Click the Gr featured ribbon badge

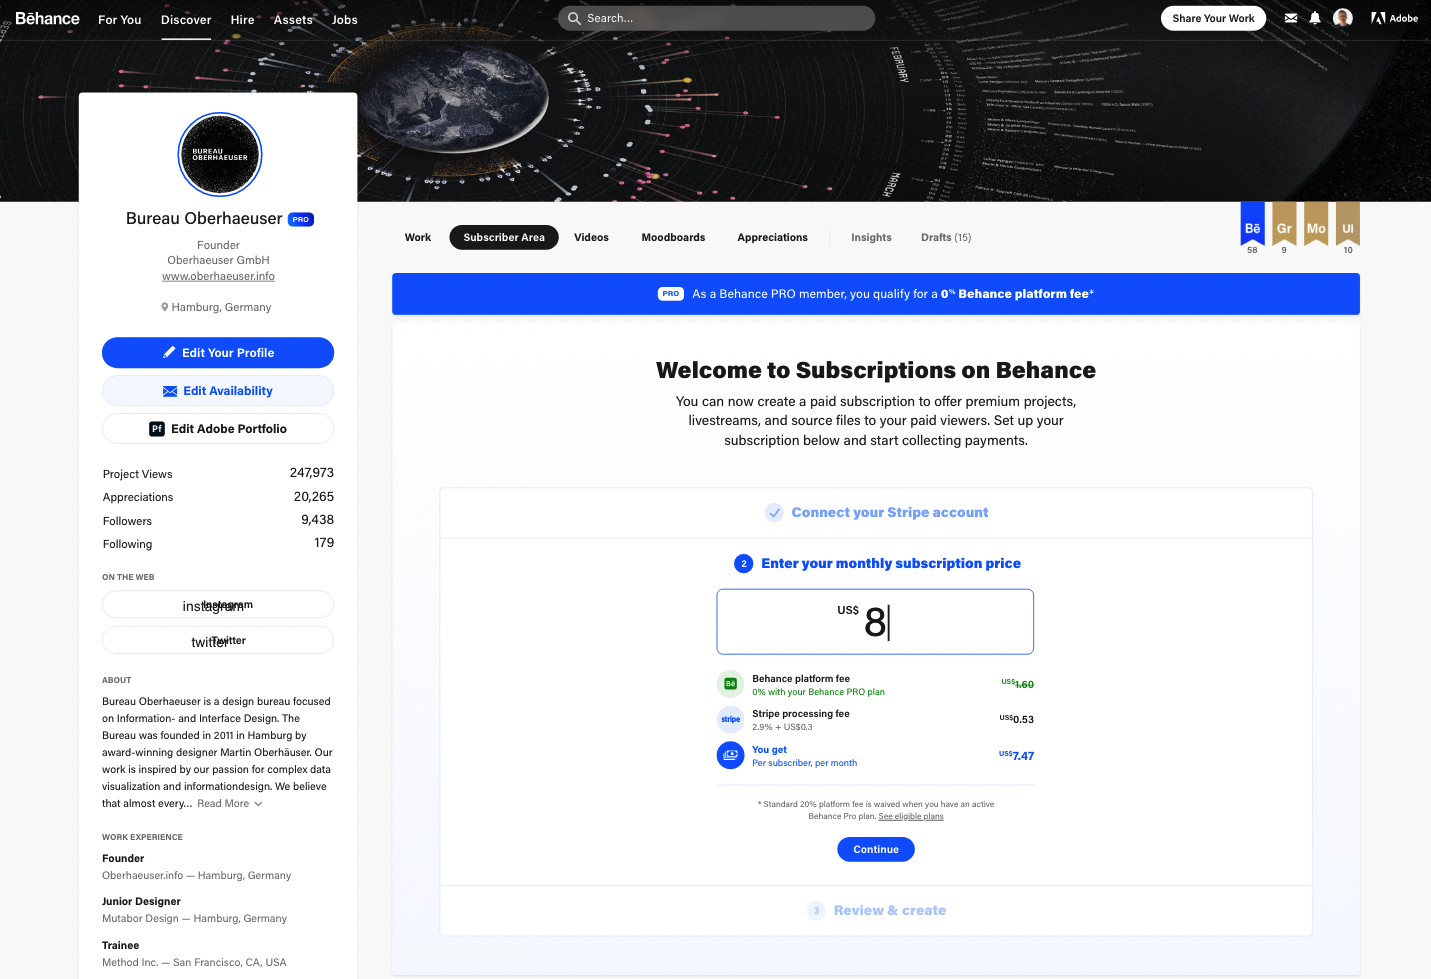(1284, 224)
